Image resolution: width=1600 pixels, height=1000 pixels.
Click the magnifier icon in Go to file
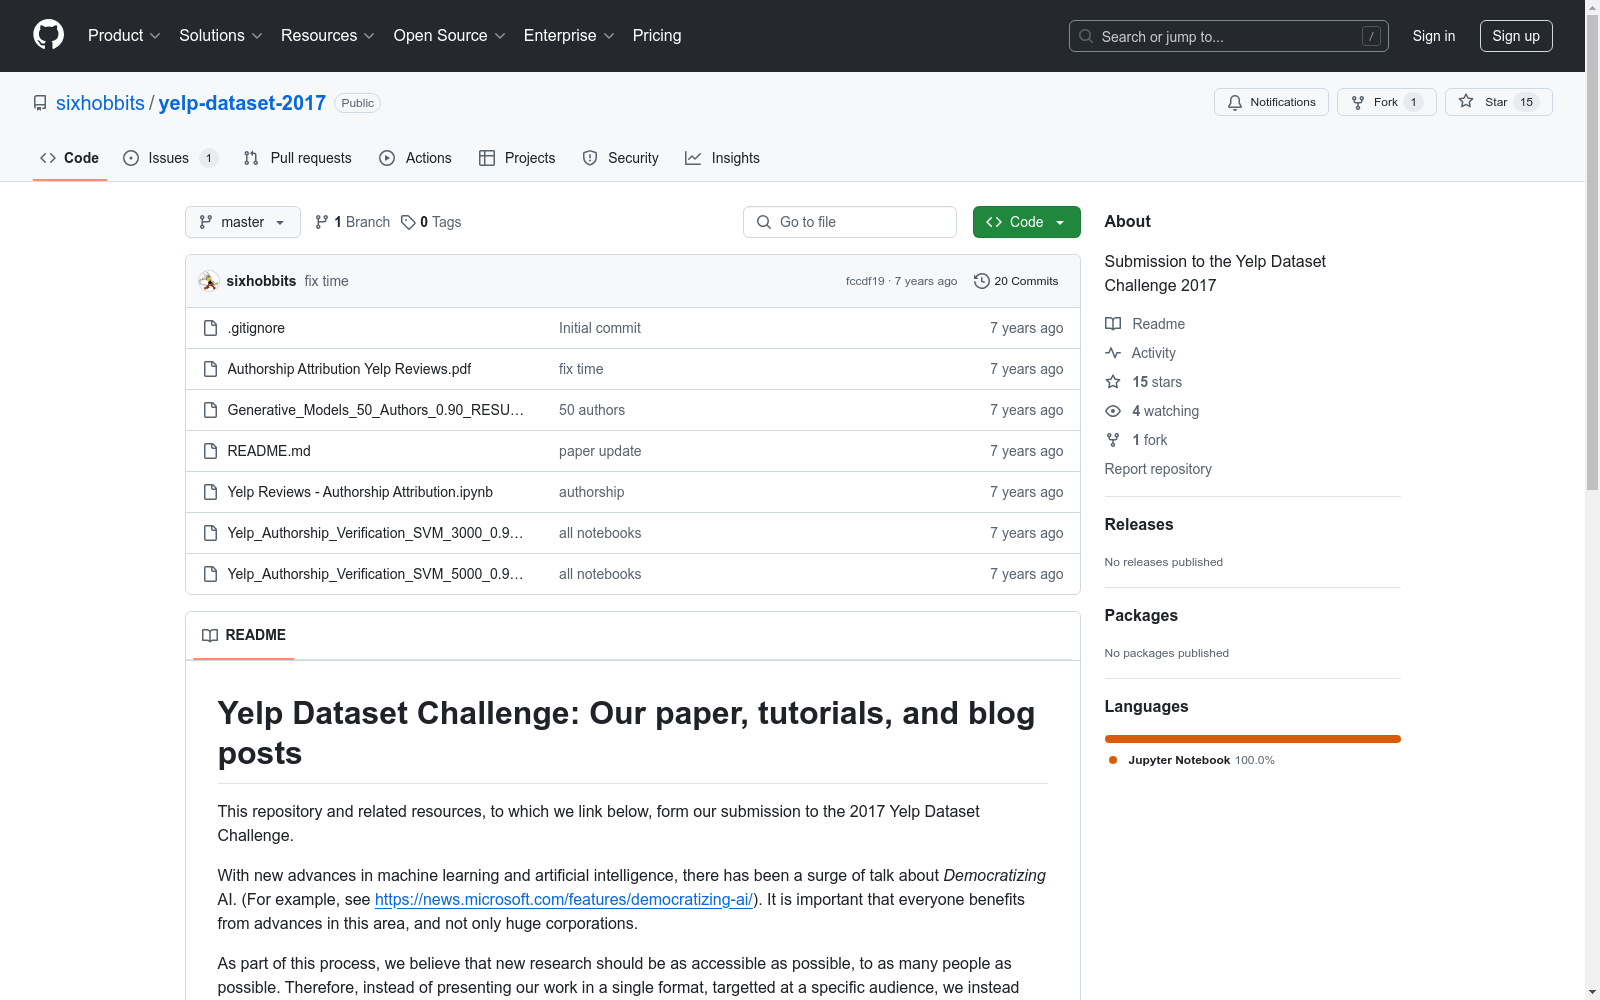(x=764, y=222)
